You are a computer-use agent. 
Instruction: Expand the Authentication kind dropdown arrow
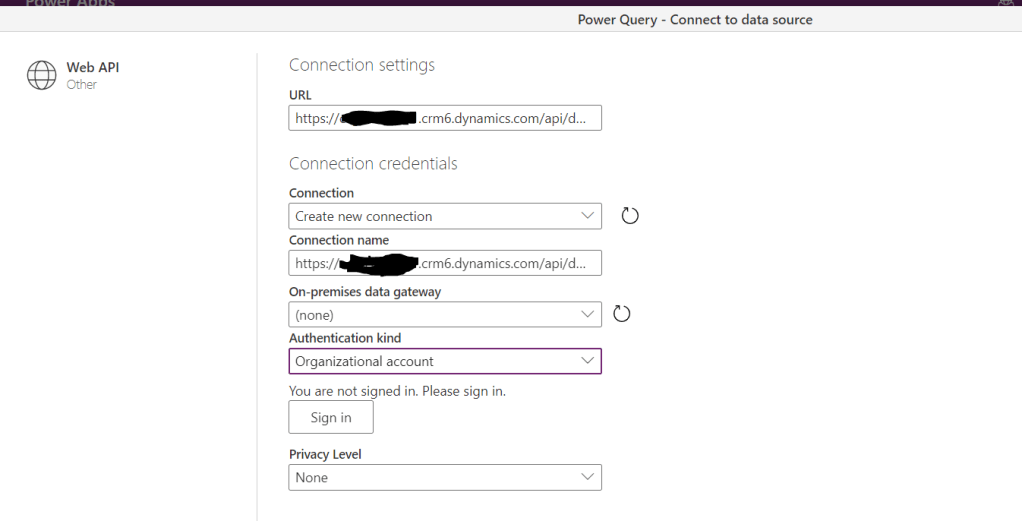click(x=587, y=361)
